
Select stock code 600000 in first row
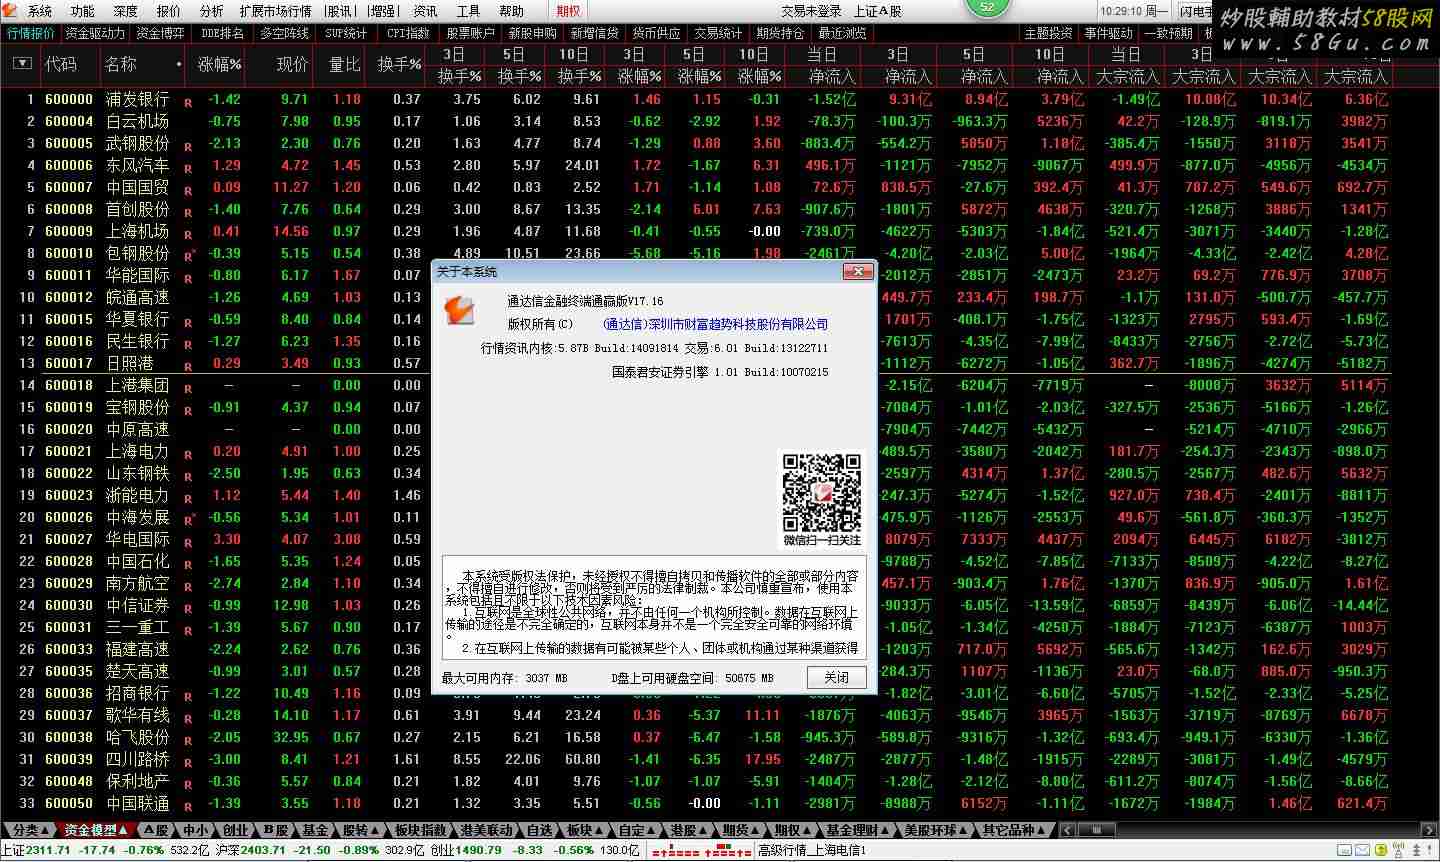click(x=69, y=99)
